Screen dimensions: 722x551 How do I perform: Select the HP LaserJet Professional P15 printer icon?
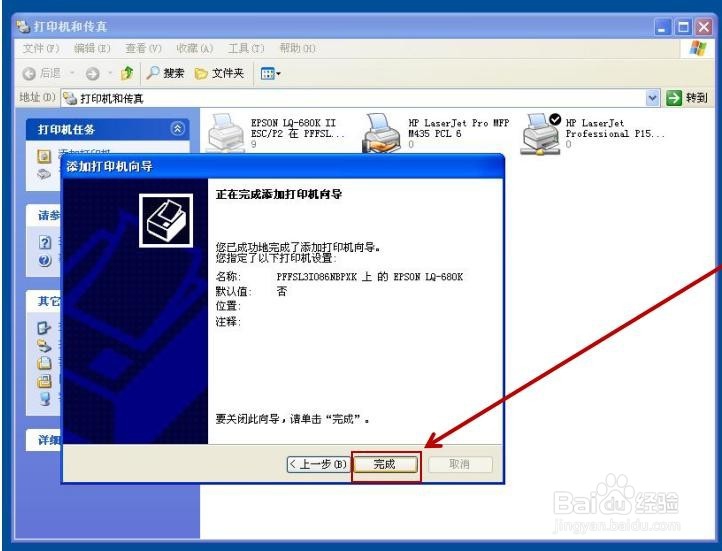[x=541, y=133]
